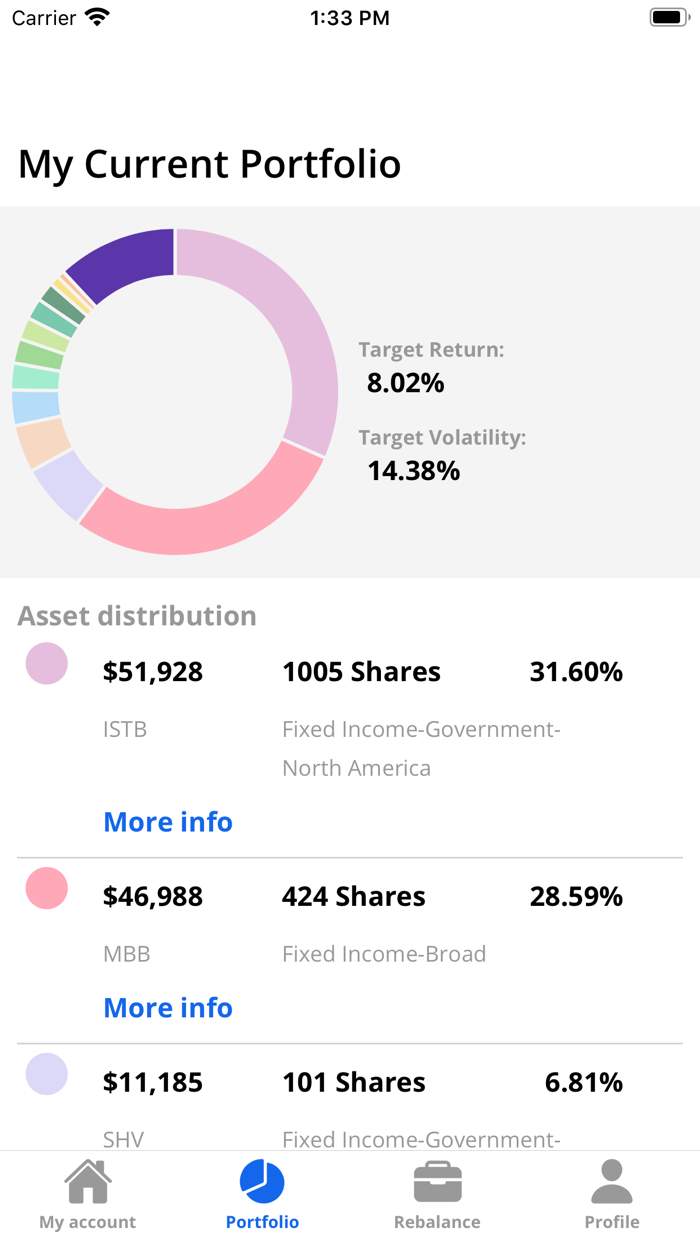Tap the lavender SHV color swatch
Image resolution: width=700 pixels, height=1244 pixels.
[46, 1074]
